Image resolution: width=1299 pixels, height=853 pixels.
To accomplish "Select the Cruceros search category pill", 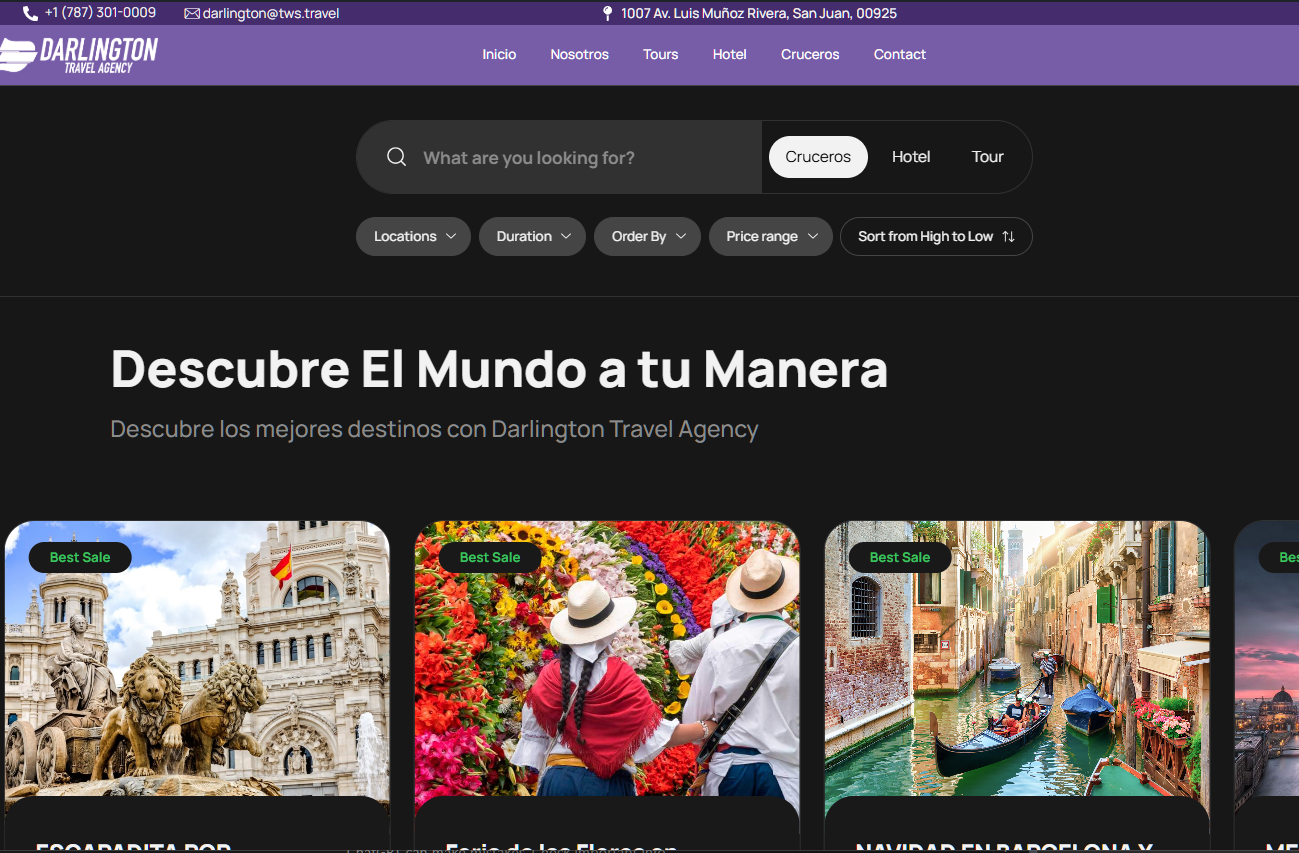I will [x=818, y=157].
